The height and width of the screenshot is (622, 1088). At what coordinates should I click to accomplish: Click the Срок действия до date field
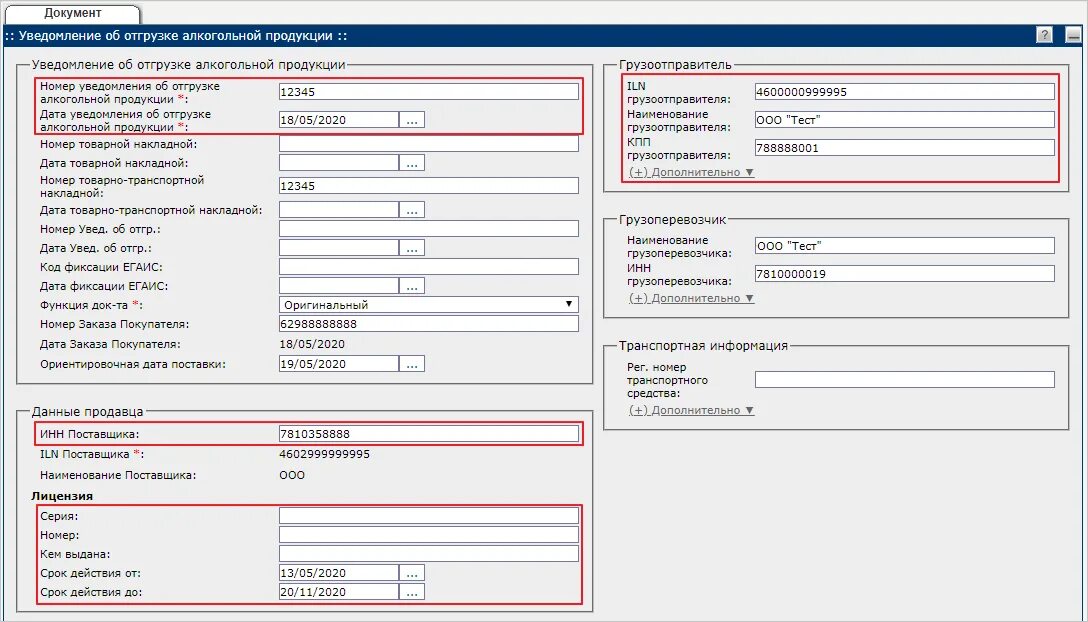(339, 592)
